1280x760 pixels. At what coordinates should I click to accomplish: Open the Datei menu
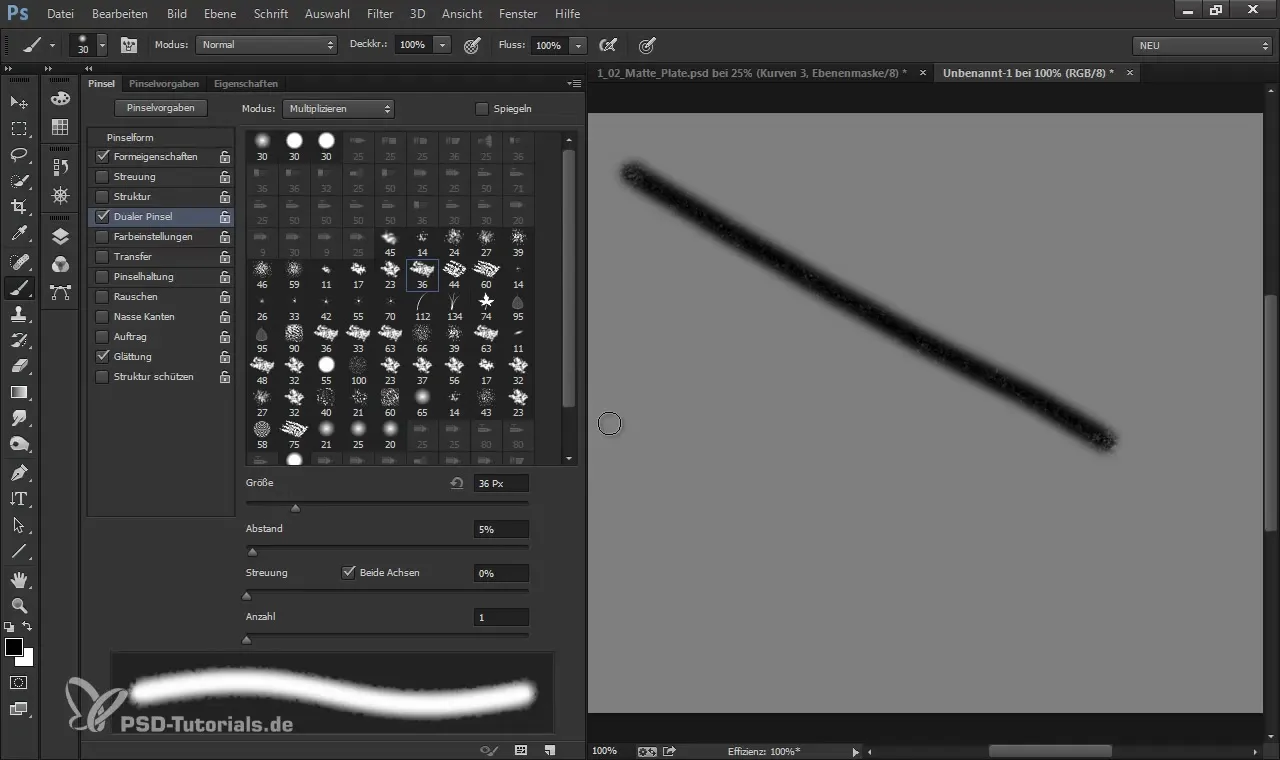click(x=61, y=14)
